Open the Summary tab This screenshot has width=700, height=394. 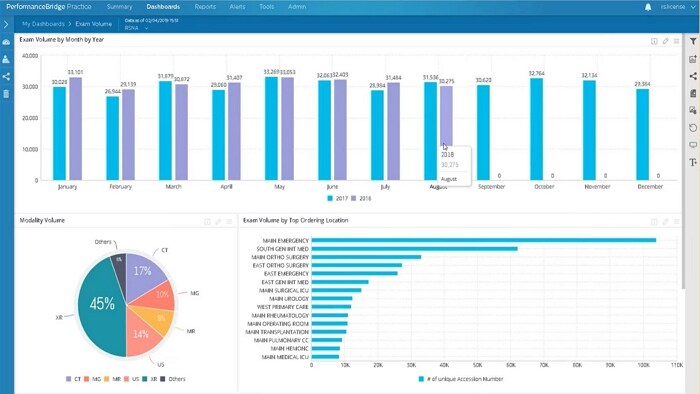coord(119,7)
